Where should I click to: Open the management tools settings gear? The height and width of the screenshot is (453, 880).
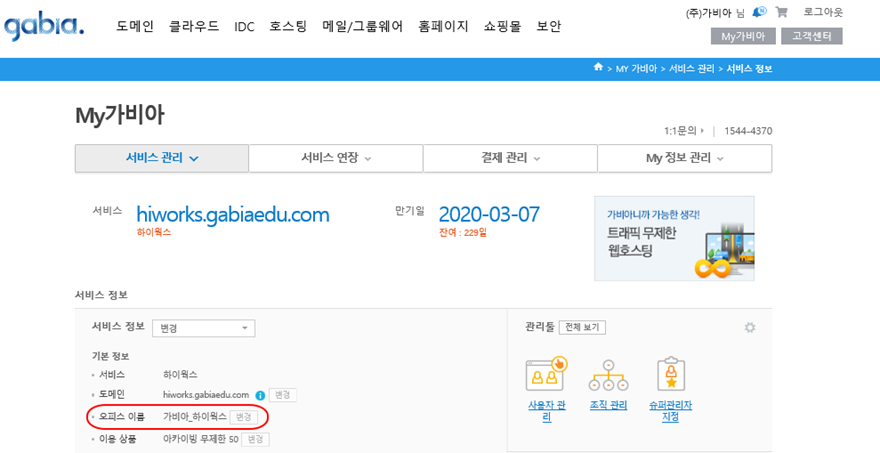[750, 327]
